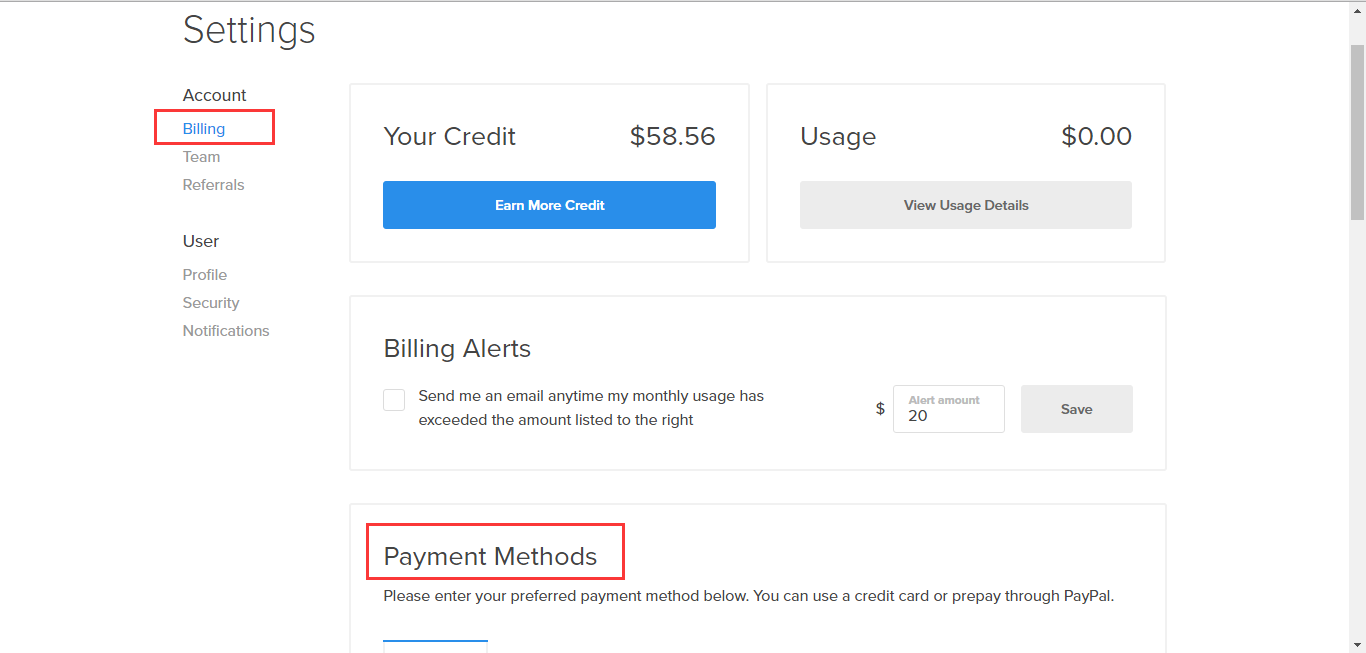Click the Billing Alerts heading
Viewport: 1366px width, 653px height.
(x=457, y=349)
